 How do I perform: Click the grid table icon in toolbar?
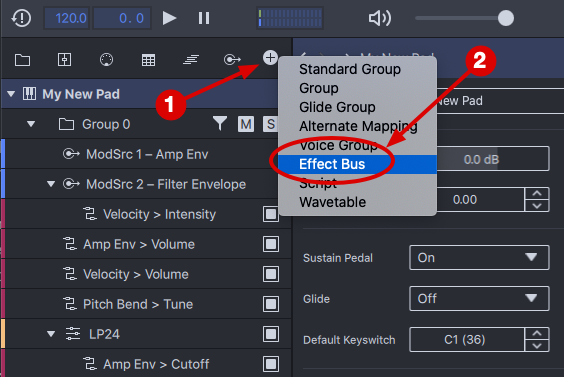[x=148, y=60]
